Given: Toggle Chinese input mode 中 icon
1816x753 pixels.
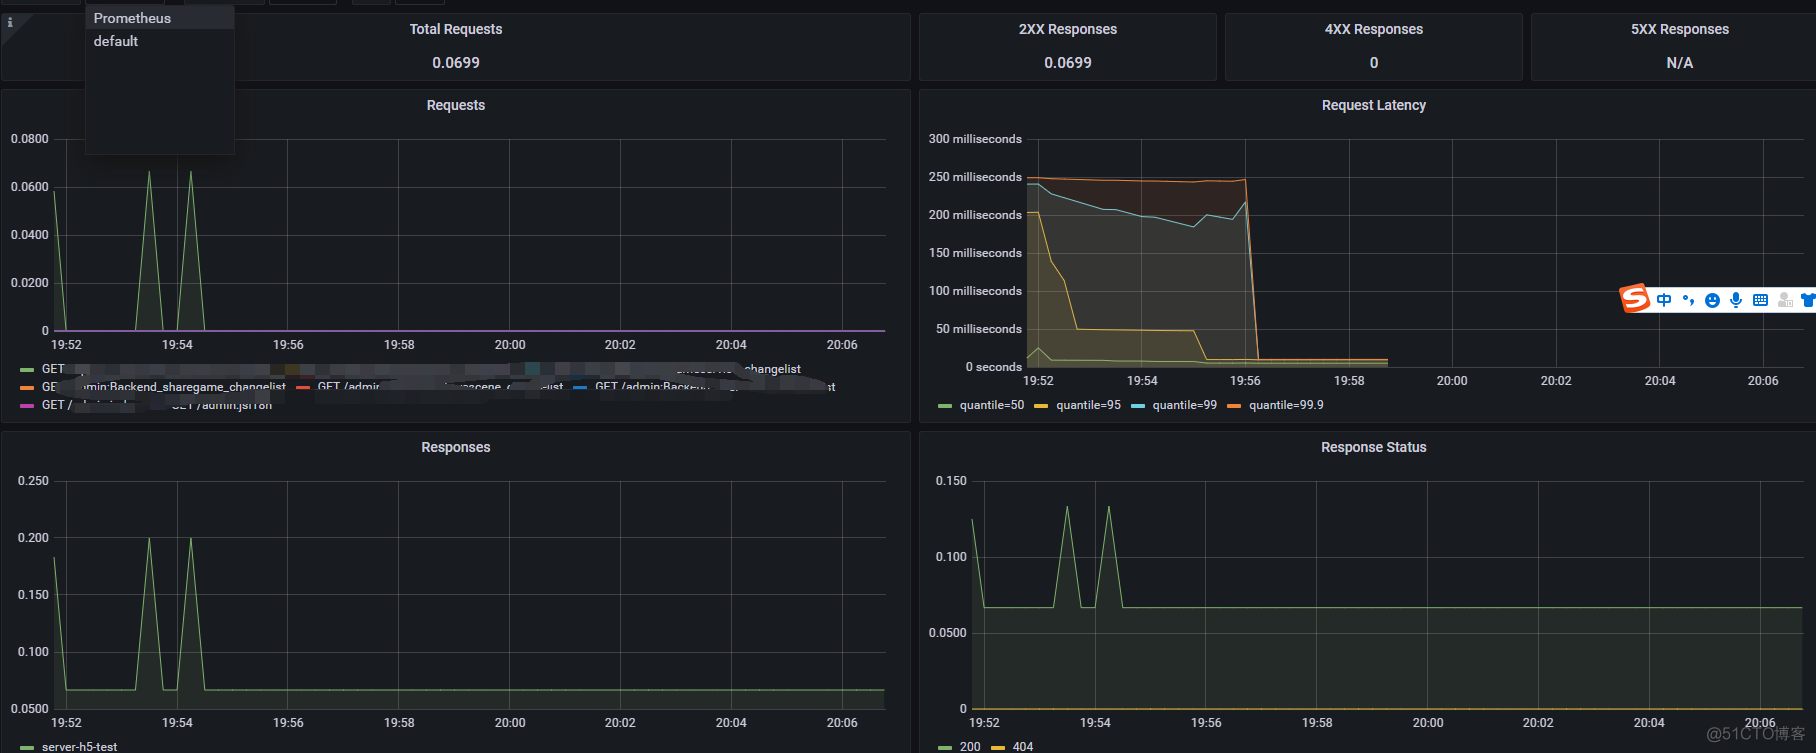Looking at the screenshot, I should [x=1664, y=300].
